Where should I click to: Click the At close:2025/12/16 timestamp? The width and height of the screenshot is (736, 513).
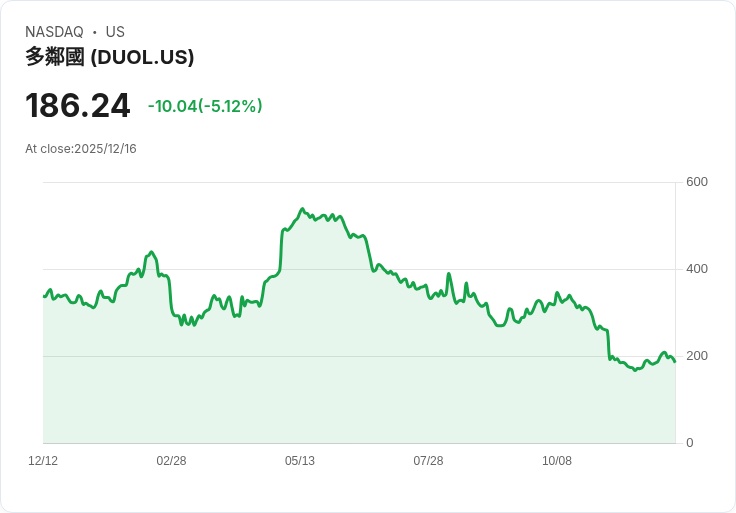point(81,149)
